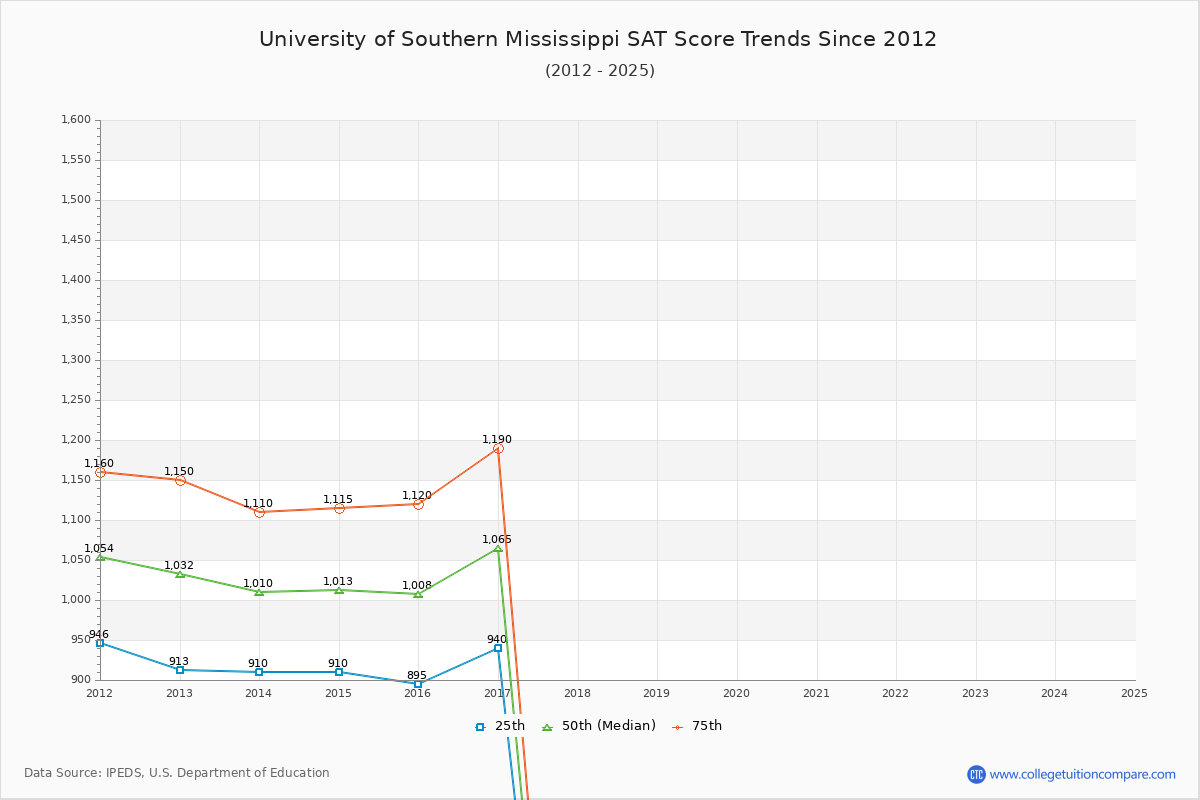Click the 2012 75th percentile point 1,160

coord(100,472)
